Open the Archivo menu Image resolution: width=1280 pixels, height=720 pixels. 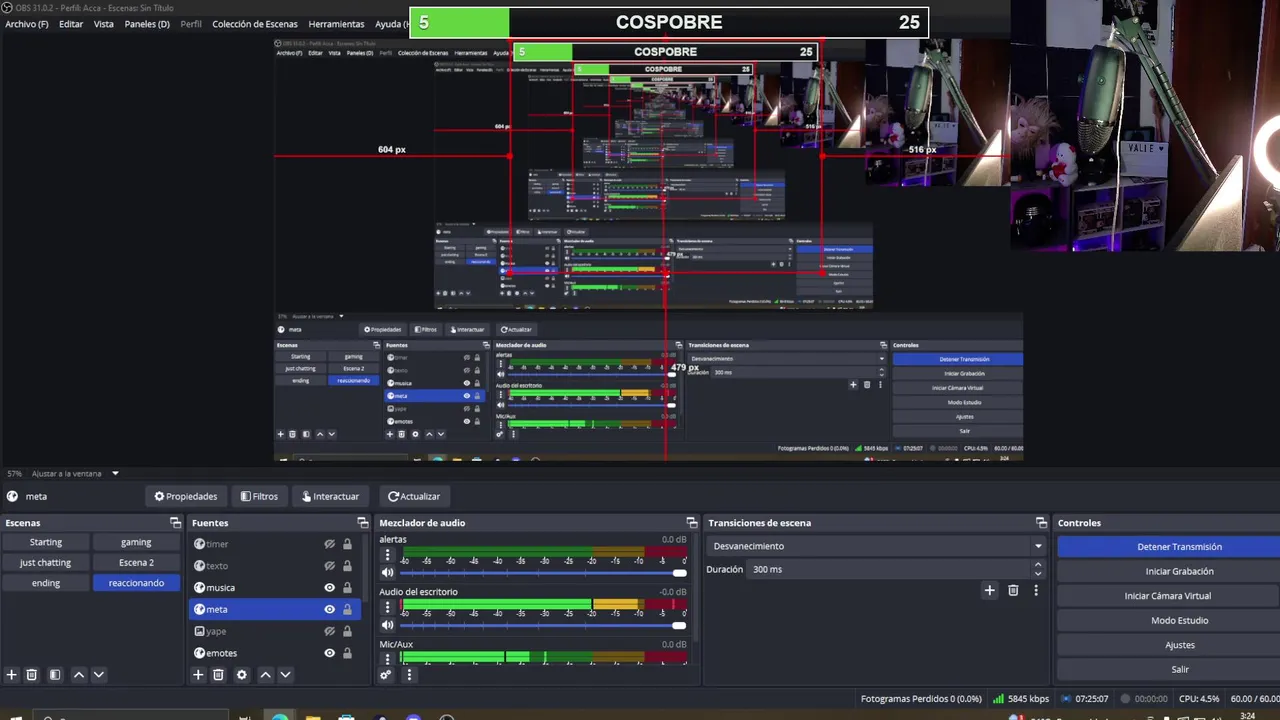27,24
